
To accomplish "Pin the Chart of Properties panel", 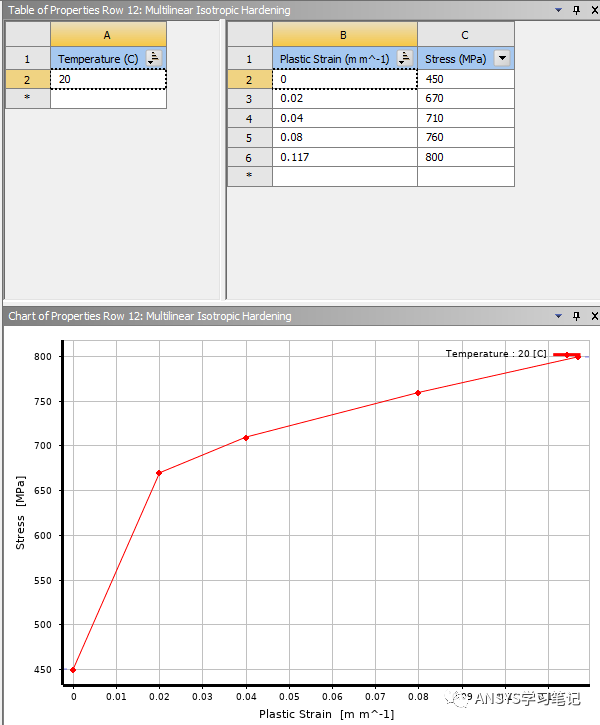I will pos(576,316).
